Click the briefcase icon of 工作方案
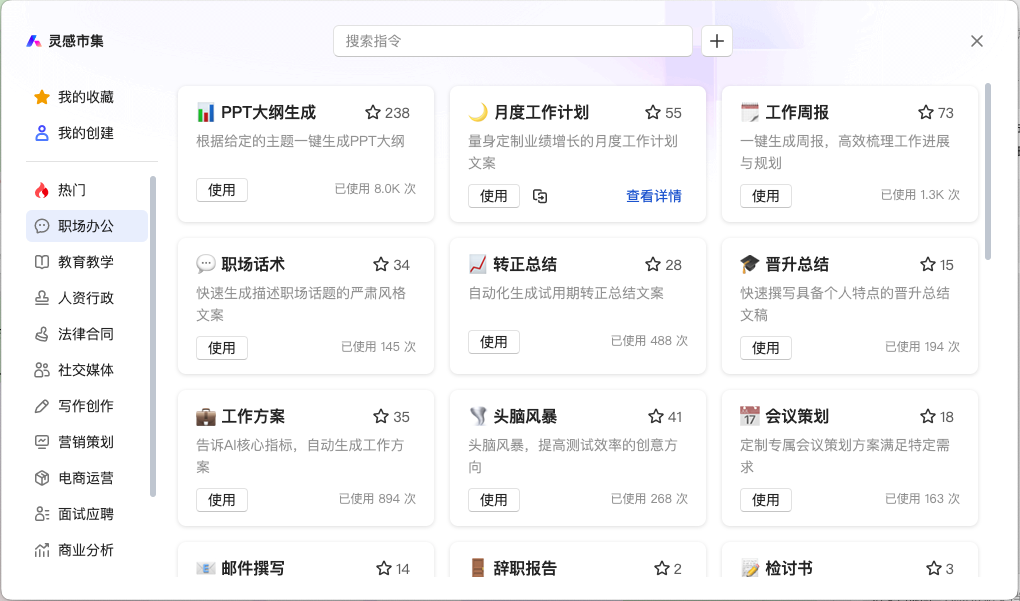The height and width of the screenshot is (601, 1020). 206,416
